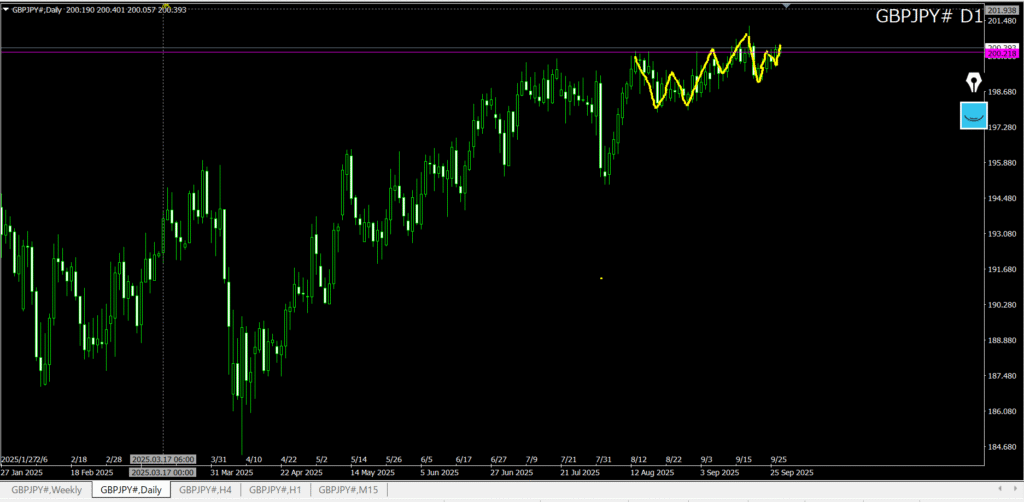
Task: Click the yellow marker atop the vertical dotted line
Action: (x=164, y=6)
